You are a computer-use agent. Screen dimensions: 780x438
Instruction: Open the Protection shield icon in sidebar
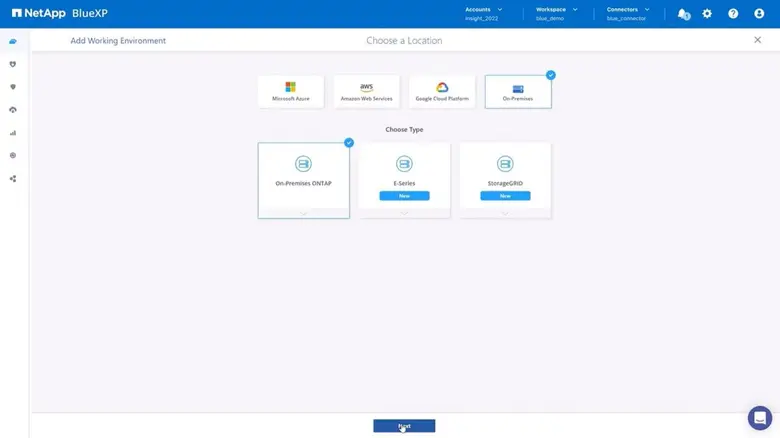13,64
